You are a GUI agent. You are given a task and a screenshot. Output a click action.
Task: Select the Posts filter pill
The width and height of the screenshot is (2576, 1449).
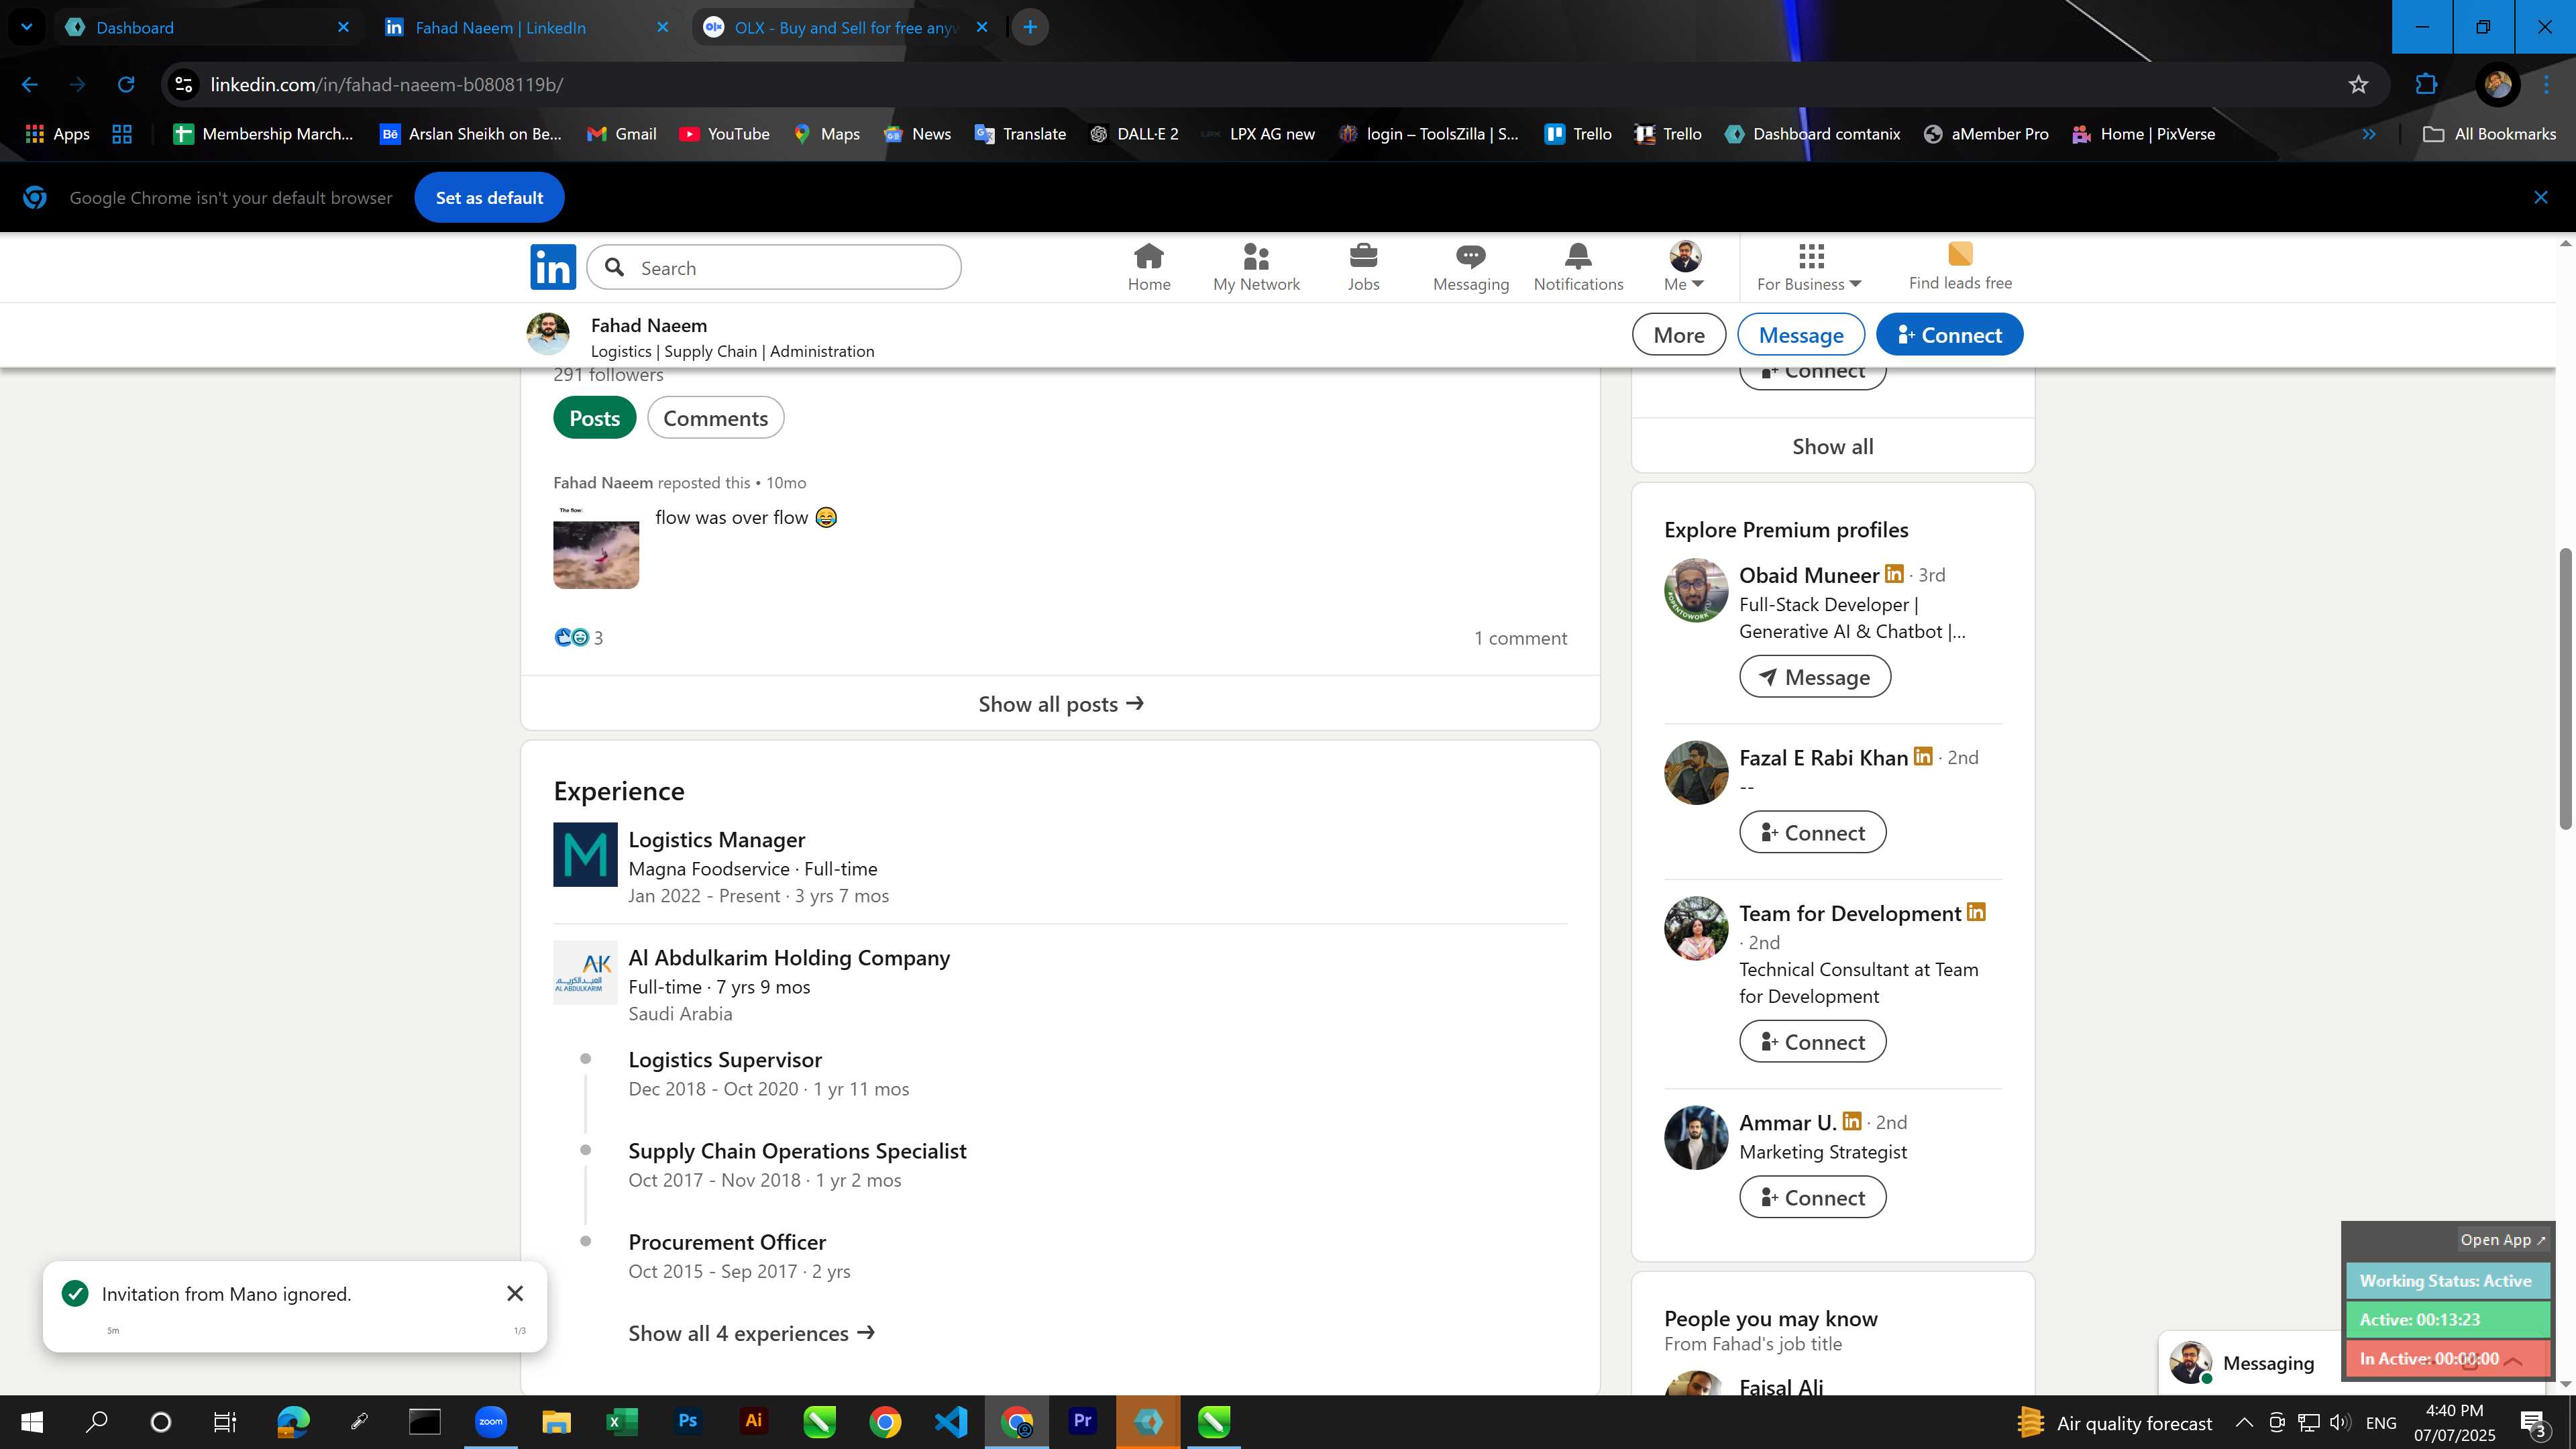(594, 418)
